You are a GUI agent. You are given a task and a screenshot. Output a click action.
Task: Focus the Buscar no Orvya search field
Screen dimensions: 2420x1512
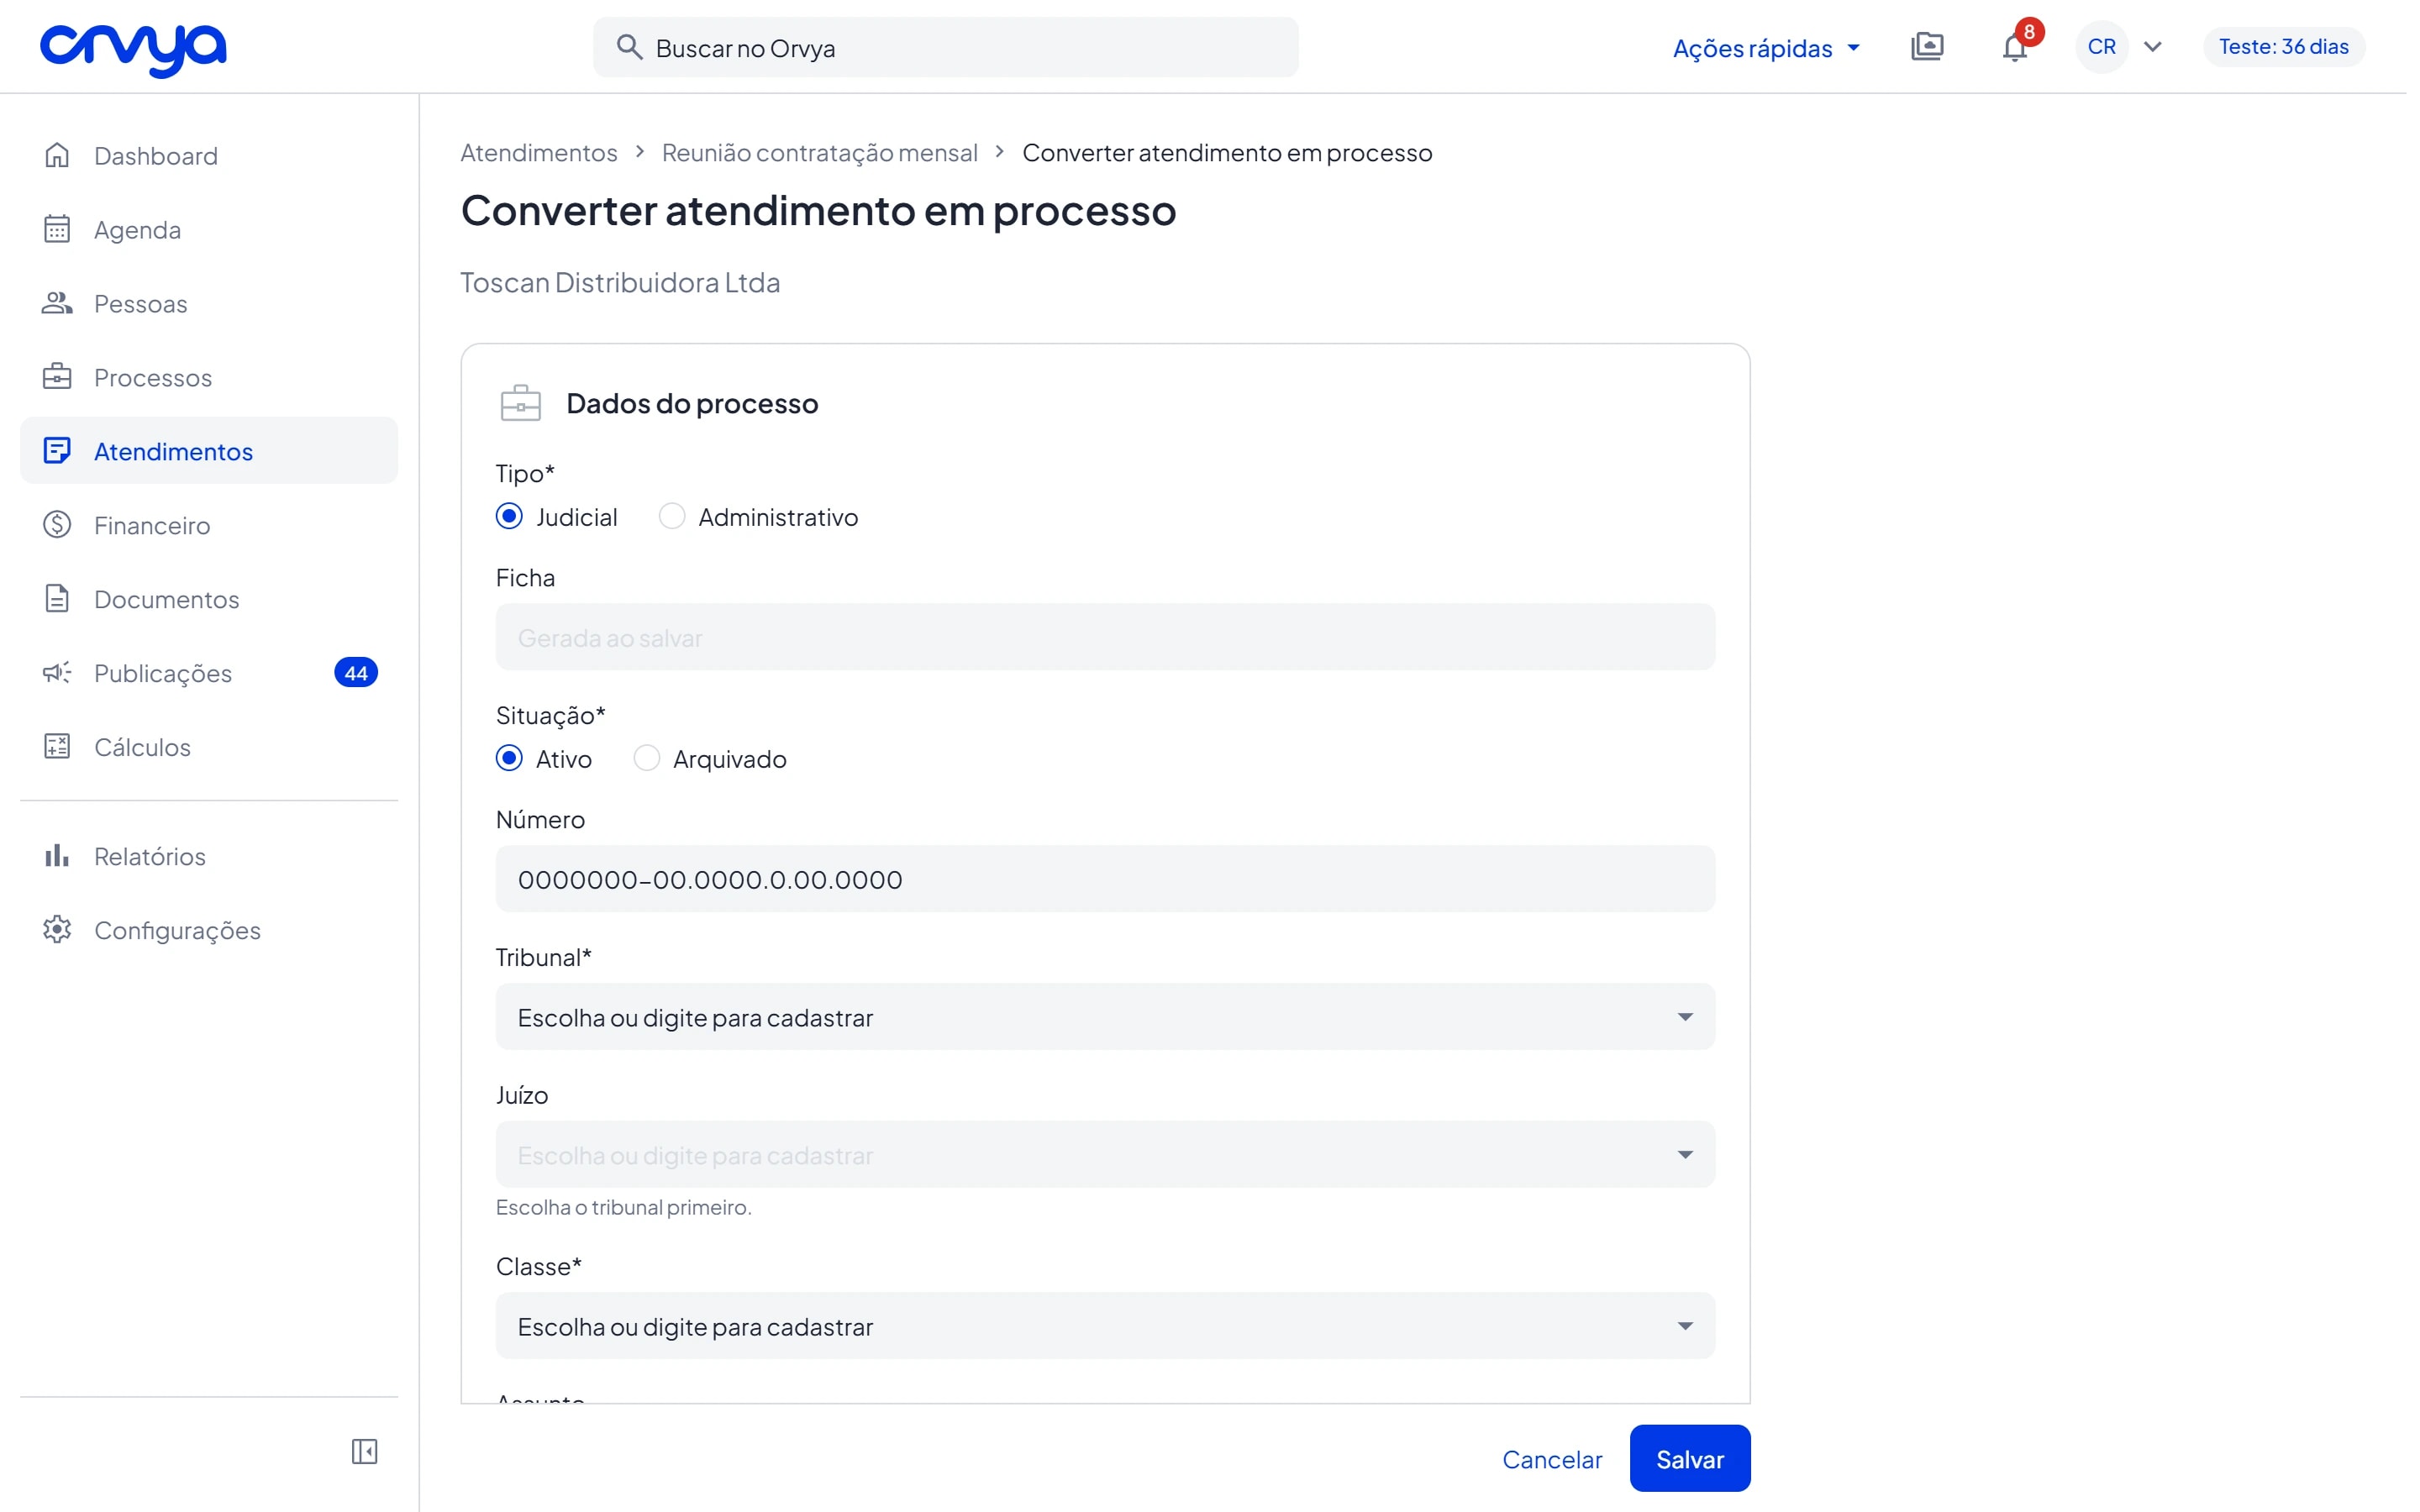tap(946, 47)
